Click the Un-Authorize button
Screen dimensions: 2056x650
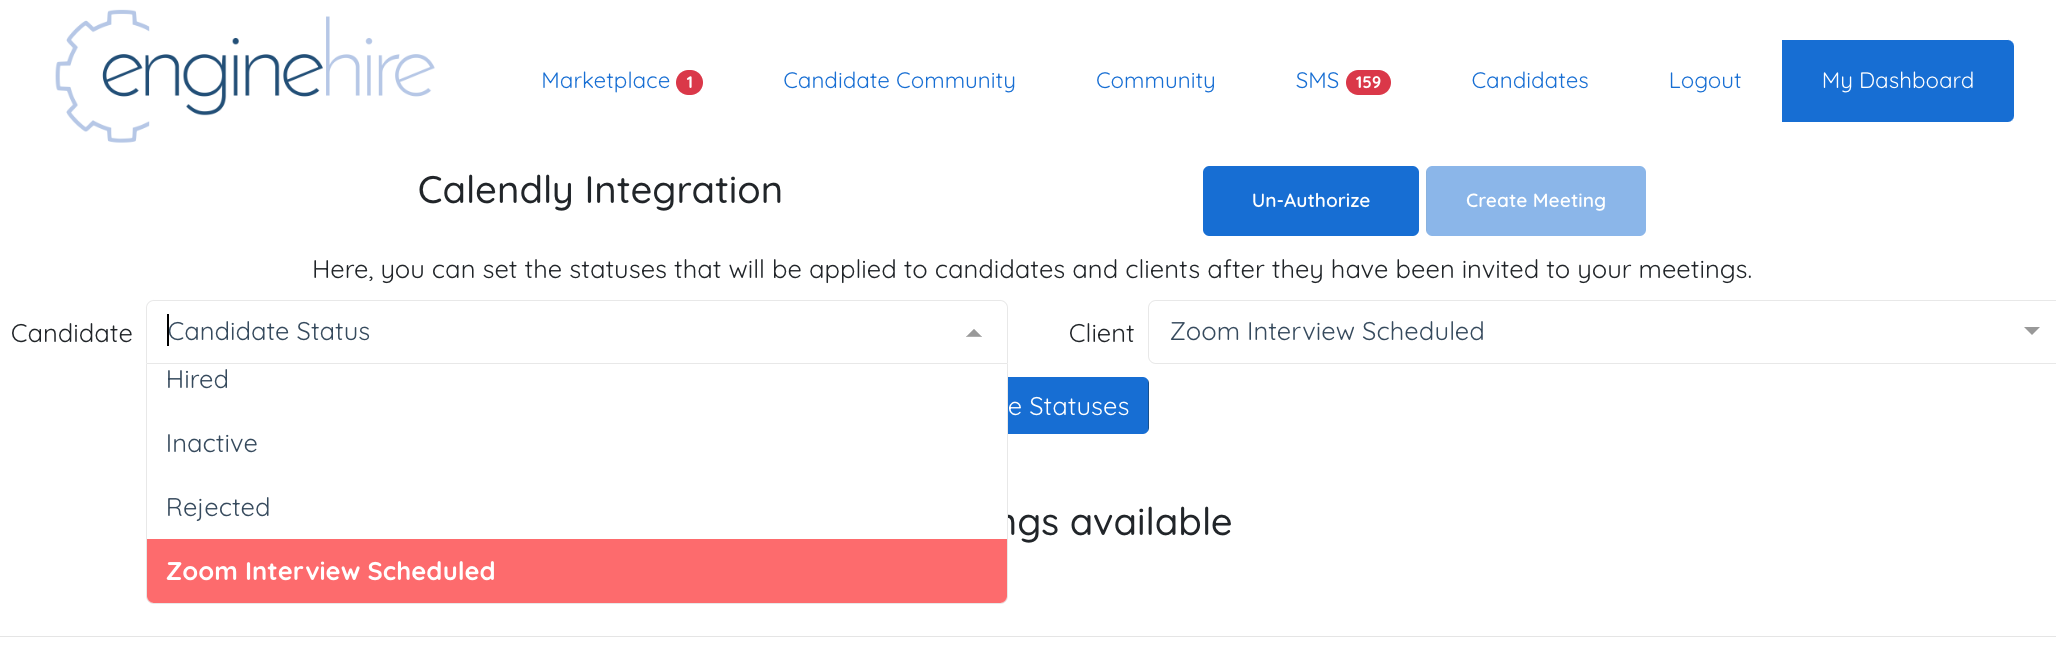click(1310, 201)
